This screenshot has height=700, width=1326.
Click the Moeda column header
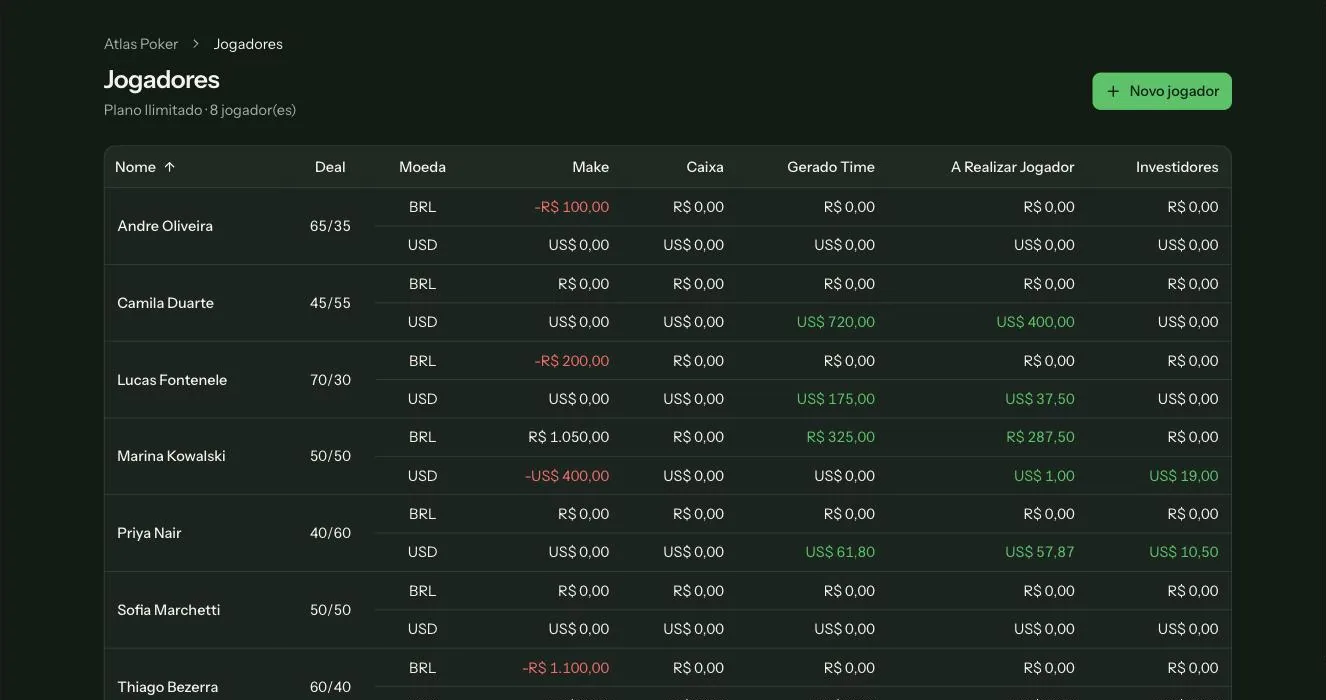(x=422, y=167)
